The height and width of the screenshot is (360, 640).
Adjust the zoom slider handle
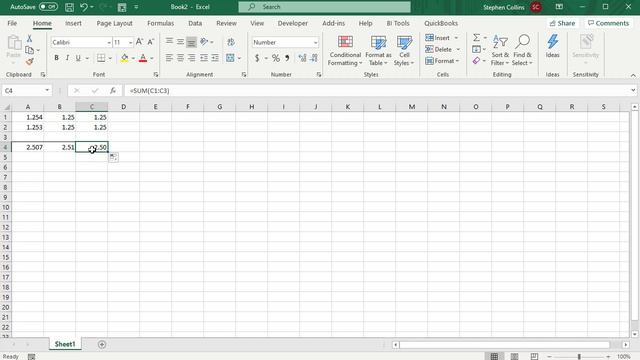579,357
